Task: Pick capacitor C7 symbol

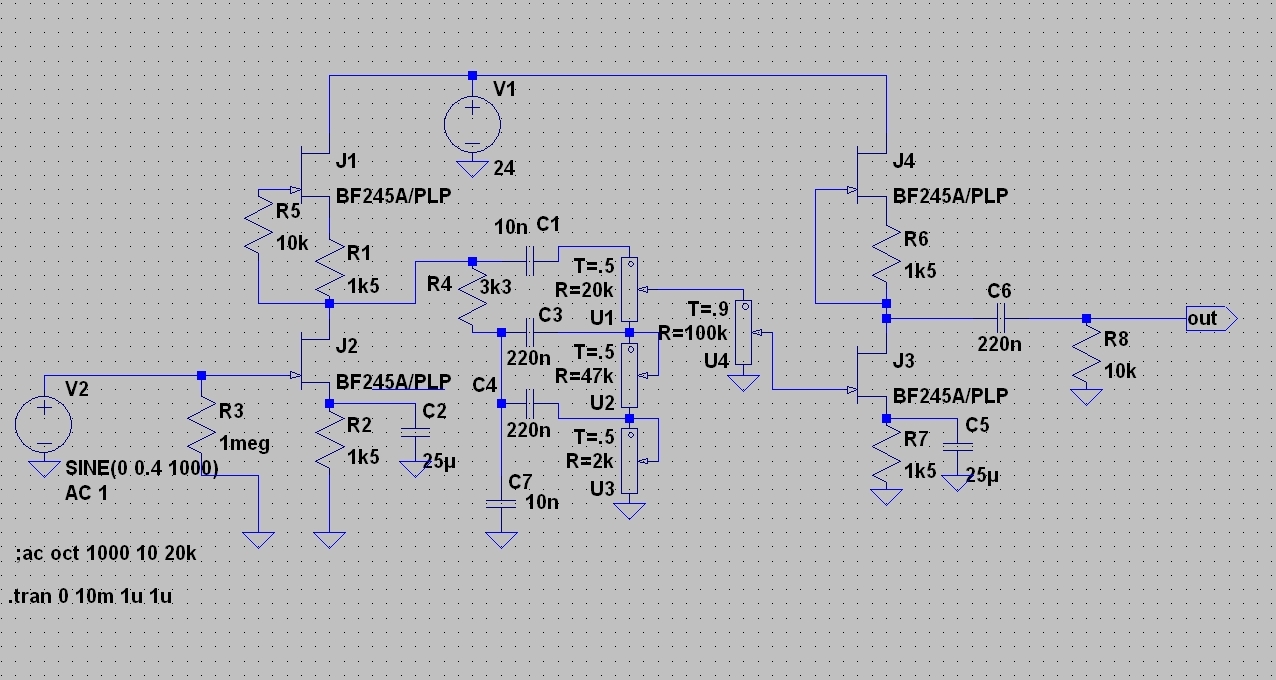Action: point(501,504)
